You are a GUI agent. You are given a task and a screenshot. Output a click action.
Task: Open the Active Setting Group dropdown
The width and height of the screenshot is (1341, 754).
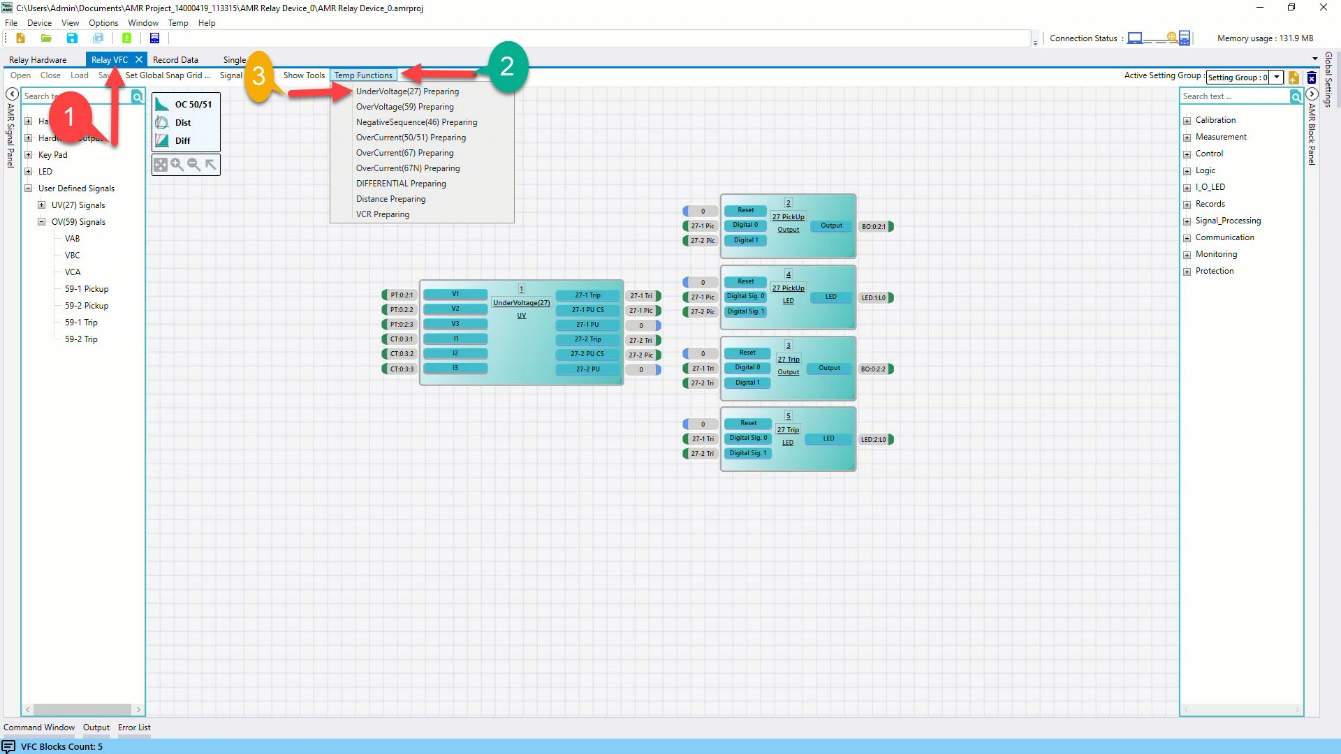(x=1277, y=77)
